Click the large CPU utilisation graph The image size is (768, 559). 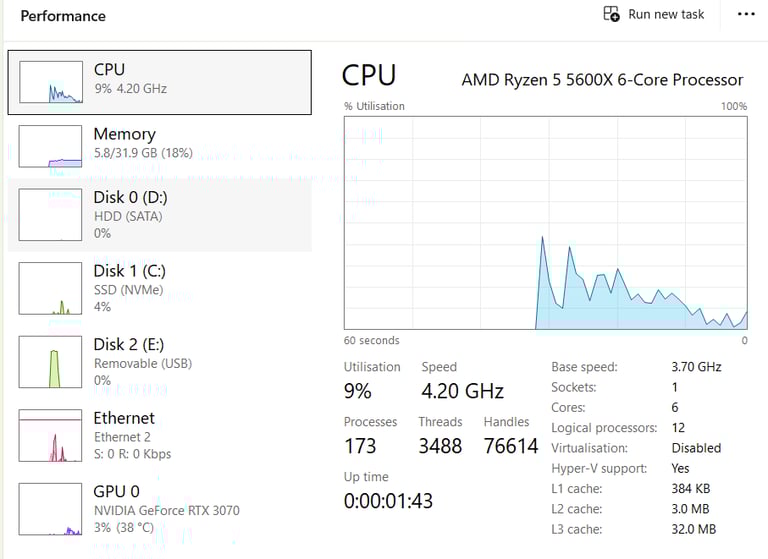pyautogui.click(x=546, y=223)
